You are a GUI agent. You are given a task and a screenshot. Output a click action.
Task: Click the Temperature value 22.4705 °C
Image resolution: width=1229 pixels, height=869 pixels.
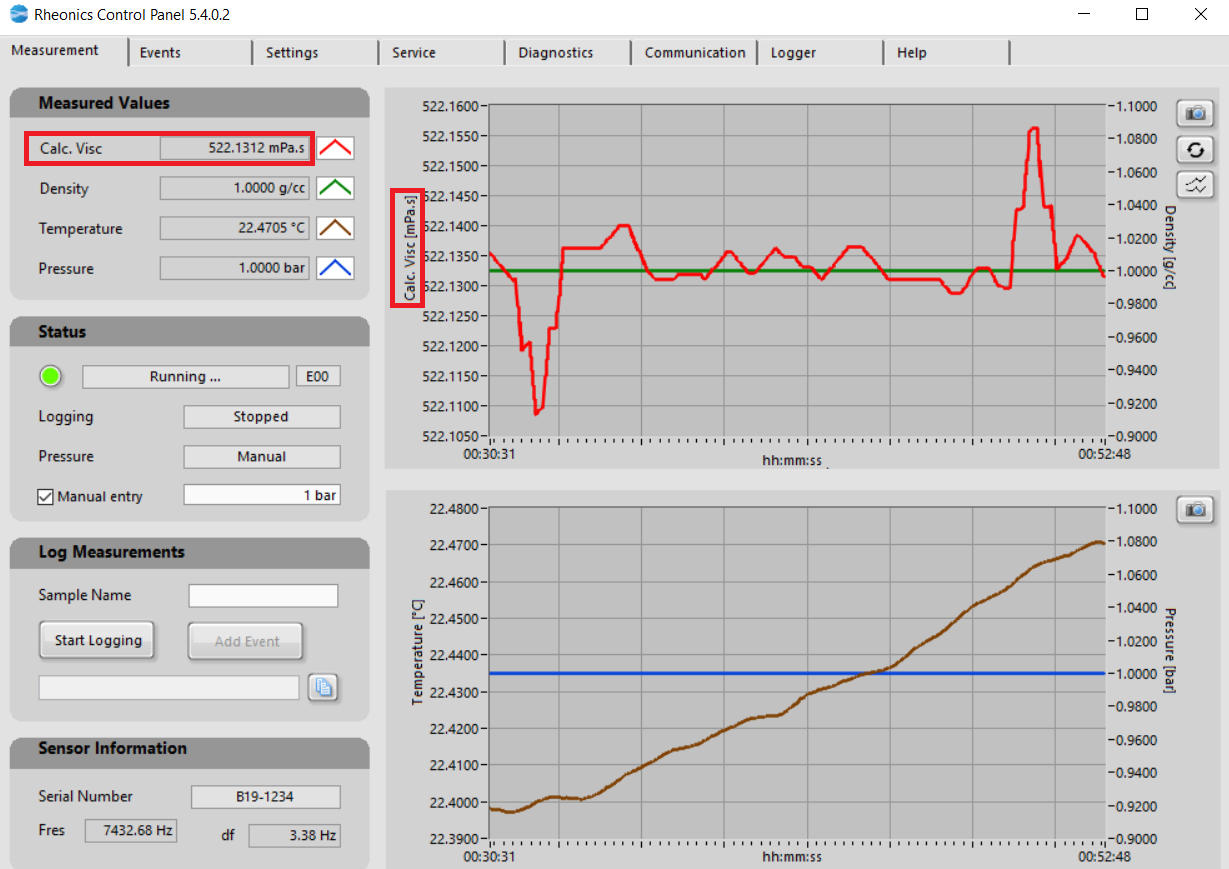click(x=235, y=228)
